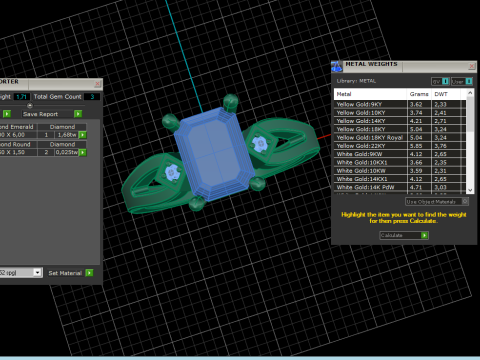
Task: Click the 4.21 grams value
Action: pyautogui.click(x=416, y=121)
